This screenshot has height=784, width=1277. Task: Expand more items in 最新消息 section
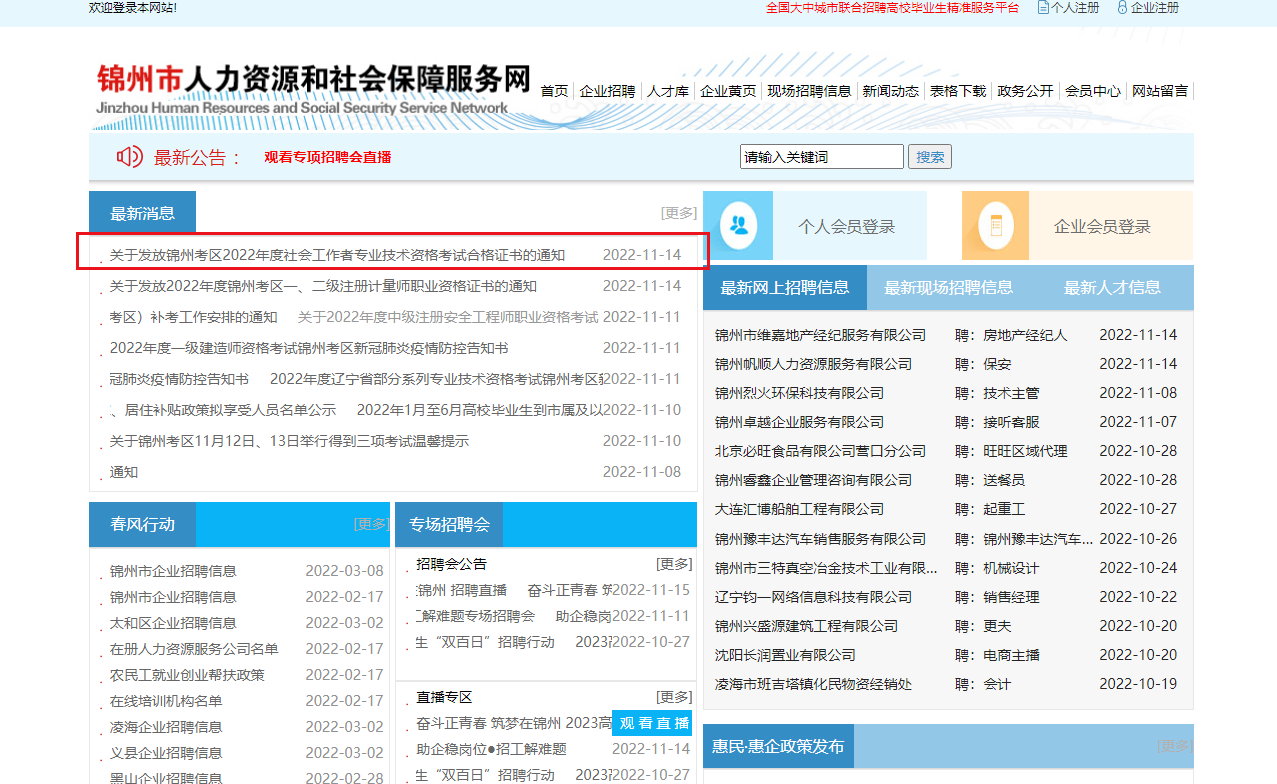pos(678,213)
